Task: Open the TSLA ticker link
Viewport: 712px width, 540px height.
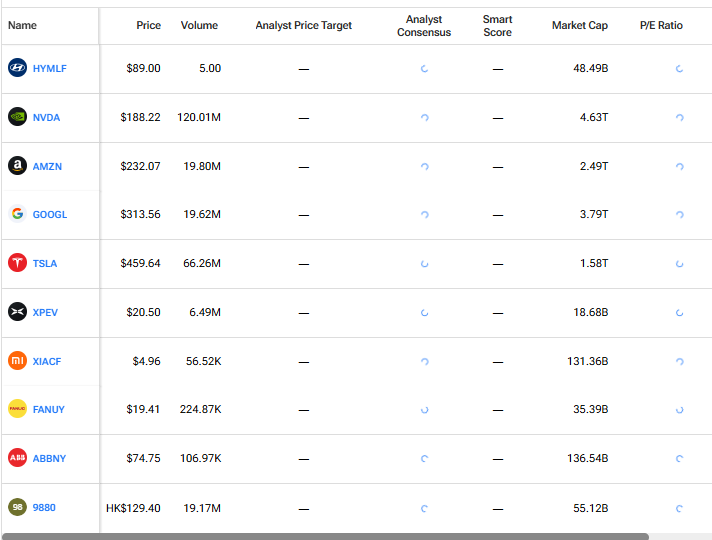Action: [45, 264]
